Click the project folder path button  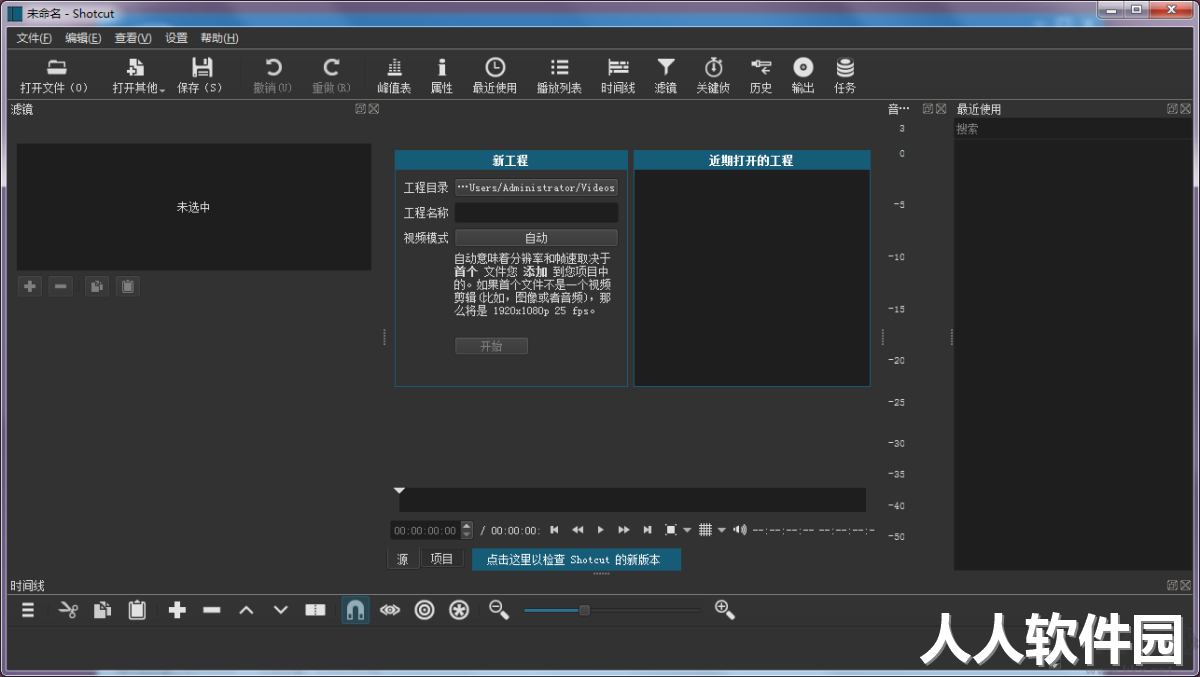[536, 187]
